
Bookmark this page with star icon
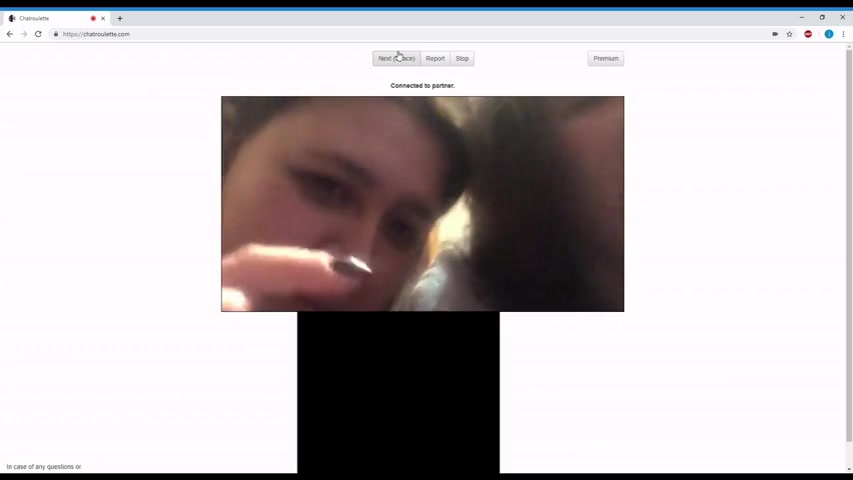[789, 34]
